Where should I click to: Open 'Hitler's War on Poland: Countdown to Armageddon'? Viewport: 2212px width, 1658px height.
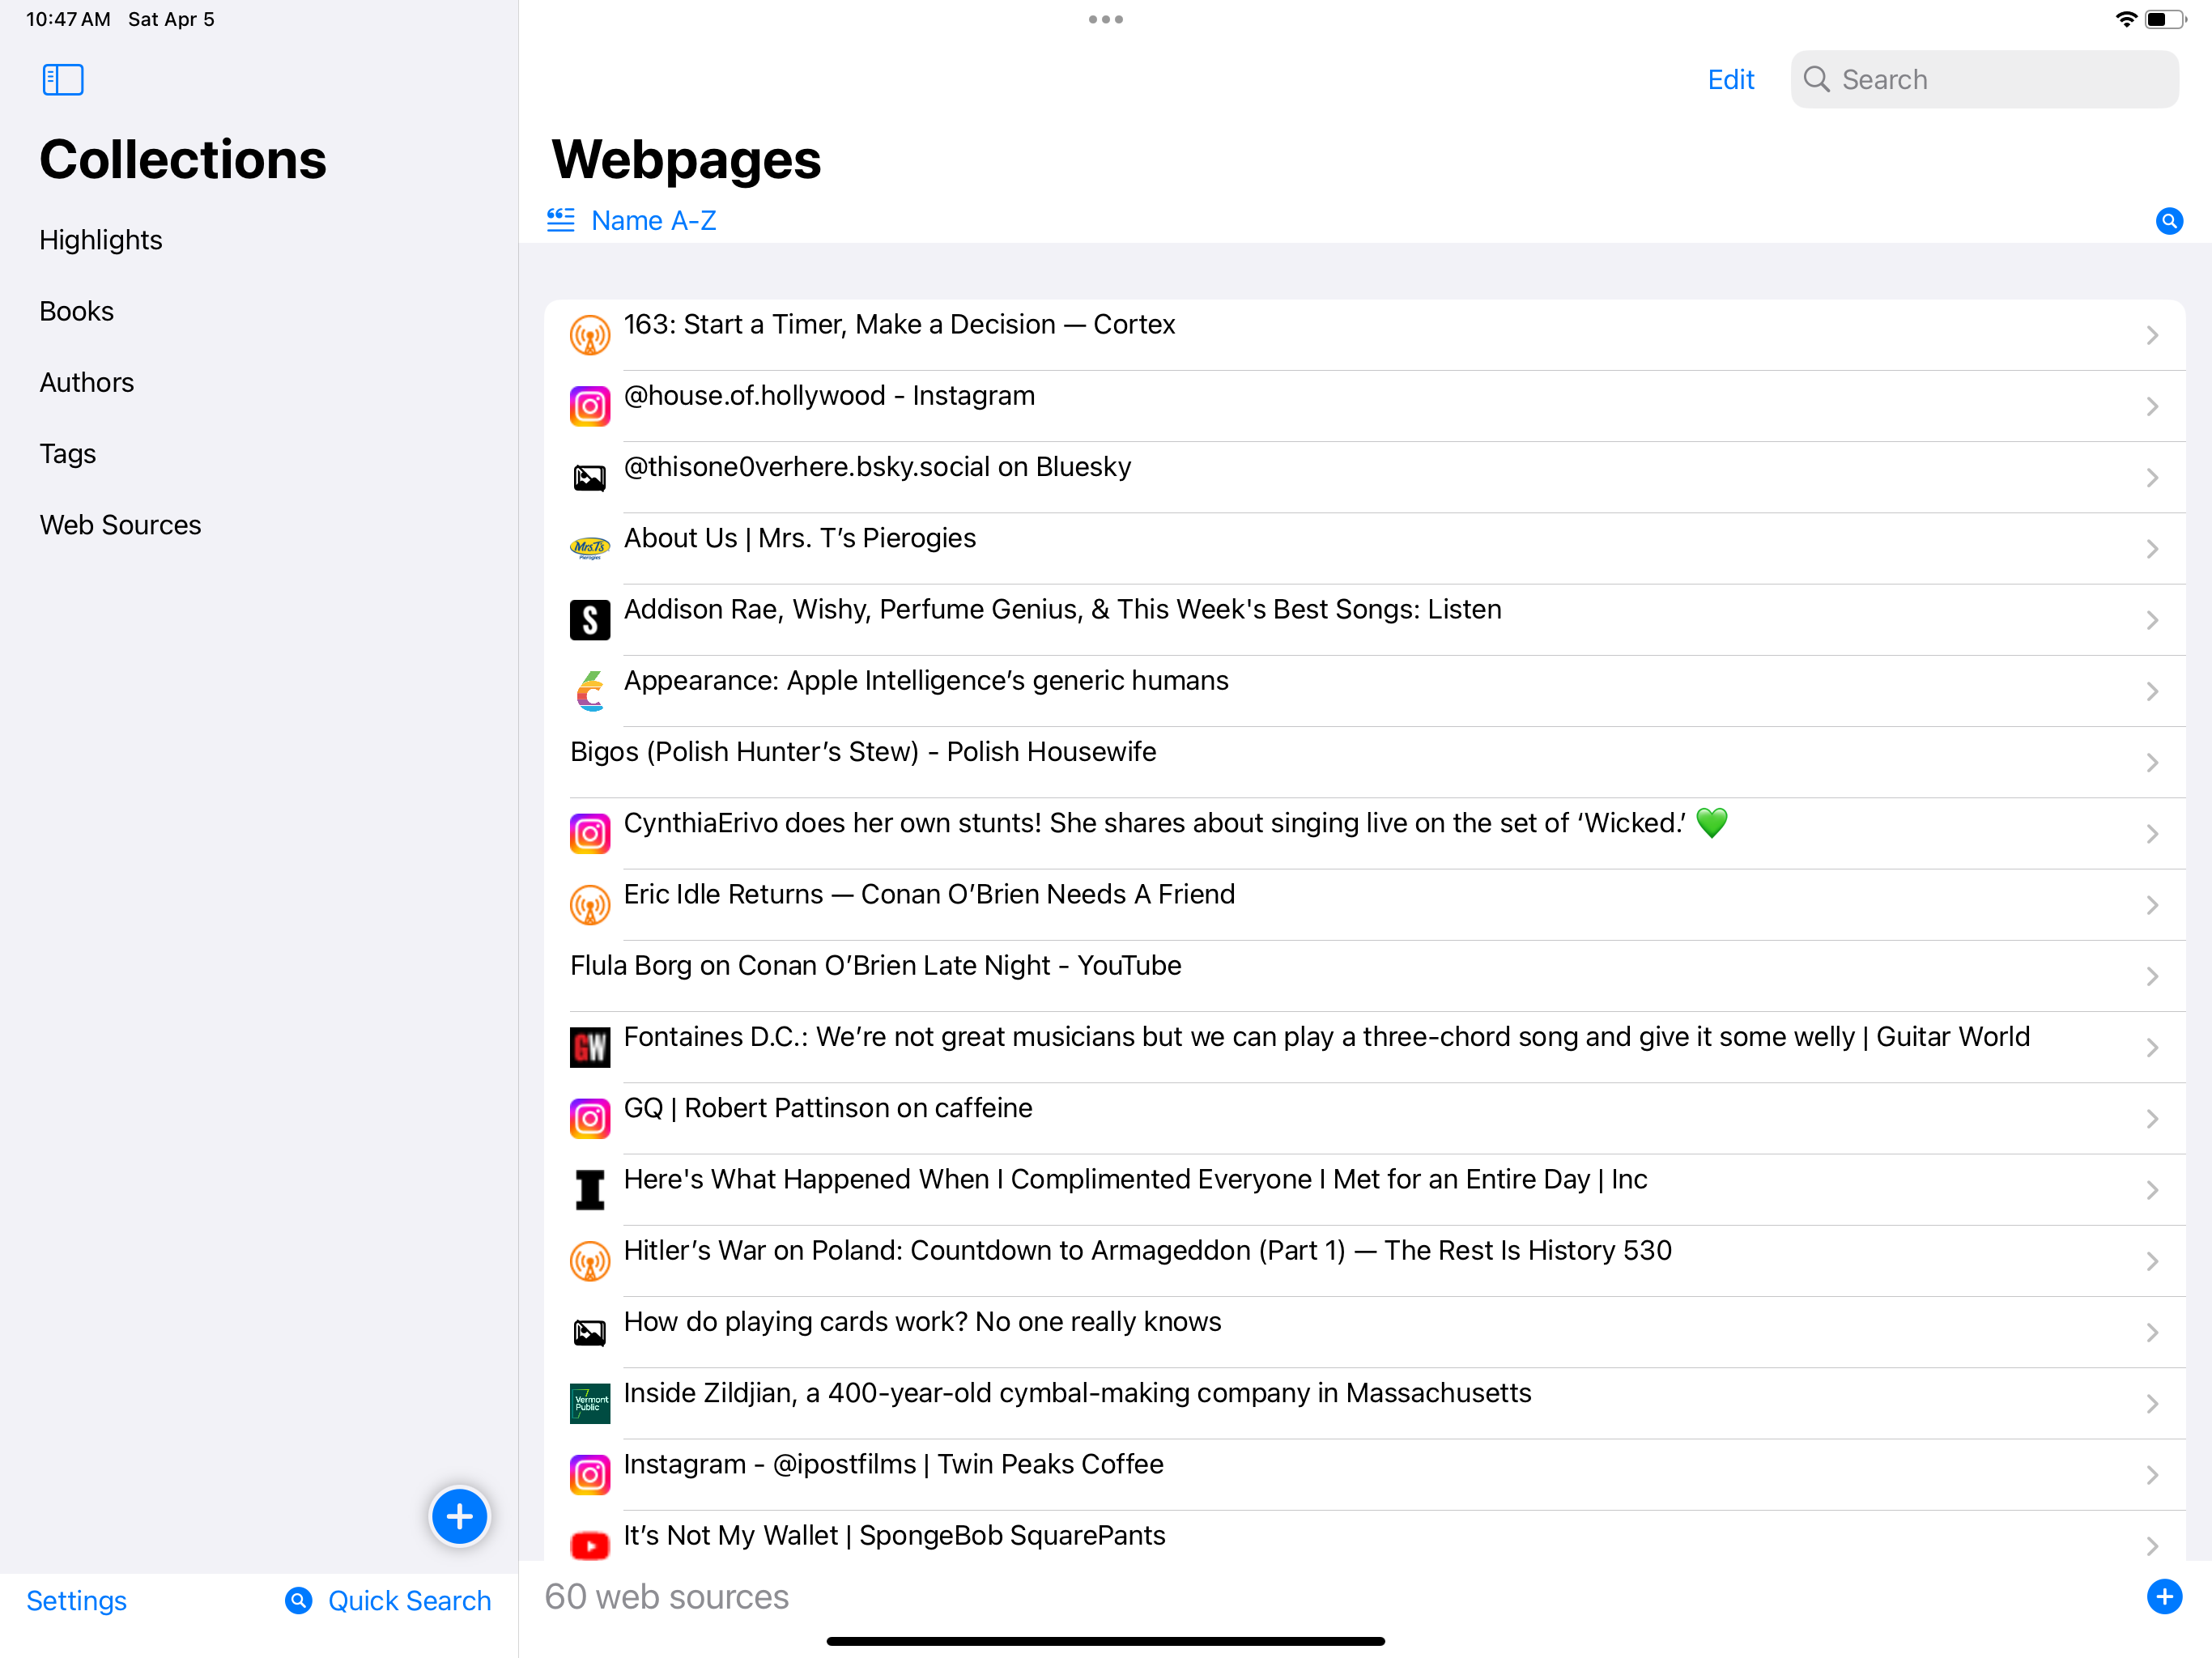pos(1364,1261)
